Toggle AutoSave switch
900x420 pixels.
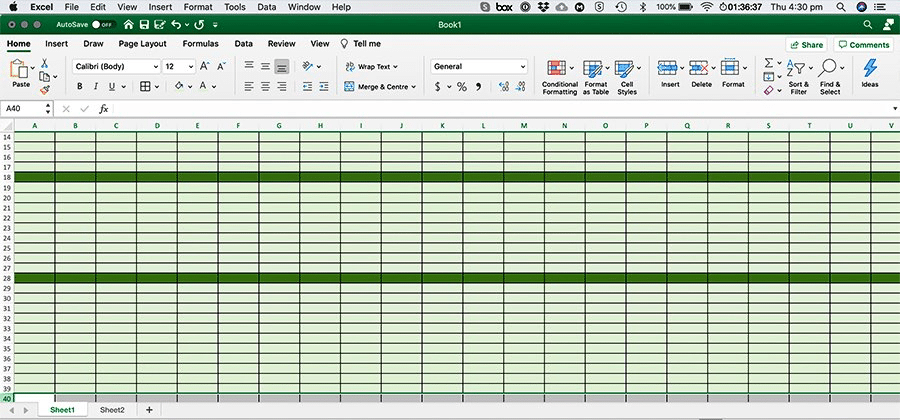pos(104,25)
